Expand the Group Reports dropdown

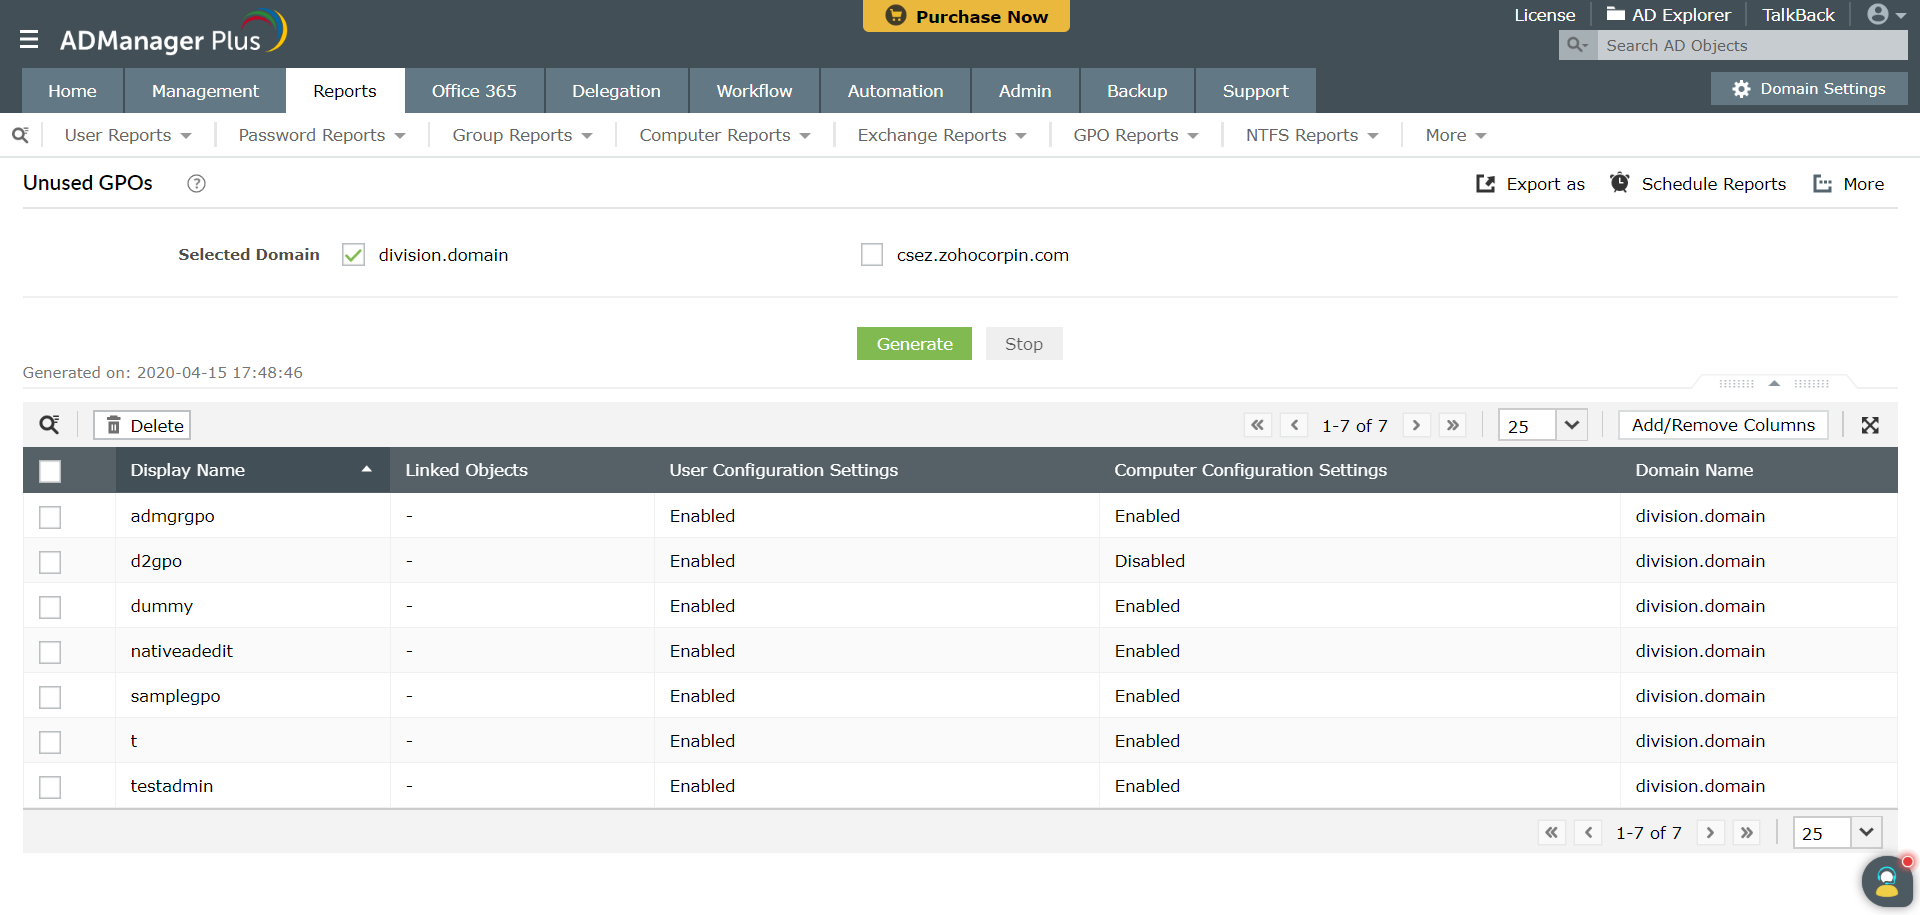(522, 135)
